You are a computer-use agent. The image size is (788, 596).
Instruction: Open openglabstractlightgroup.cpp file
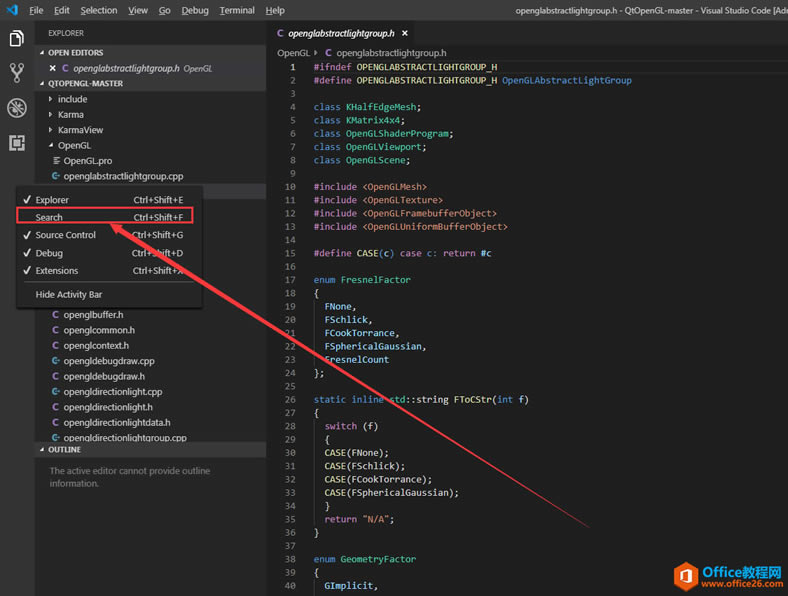(x=123, y=176)
